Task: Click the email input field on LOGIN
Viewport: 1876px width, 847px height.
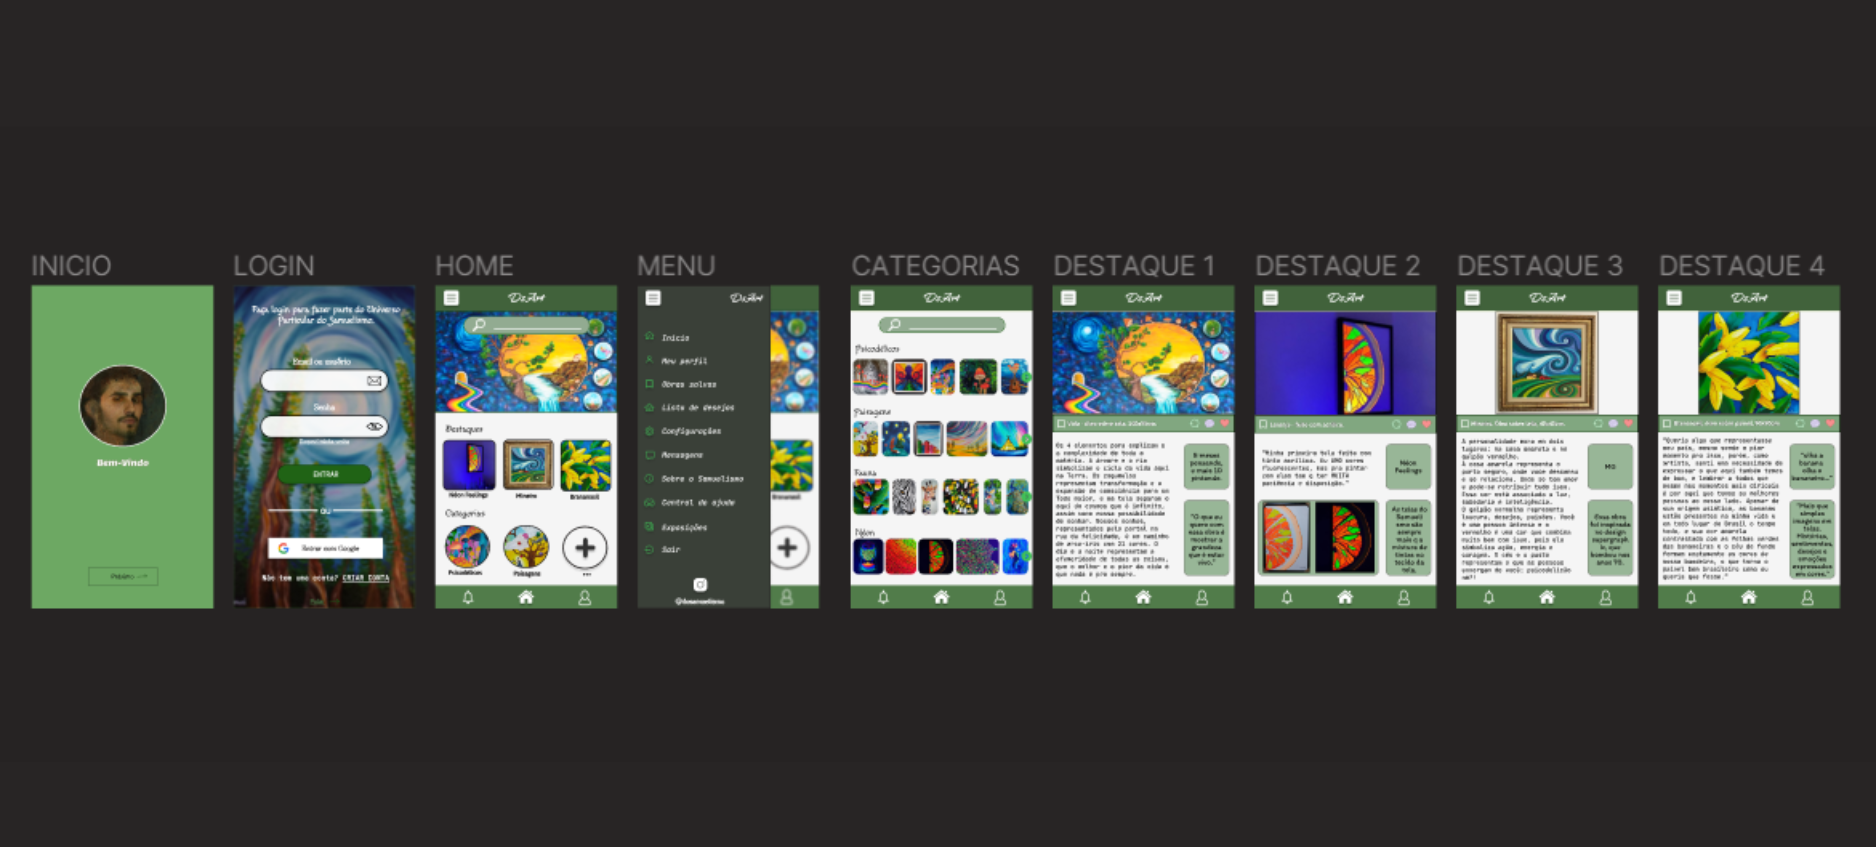Action: 315,381
